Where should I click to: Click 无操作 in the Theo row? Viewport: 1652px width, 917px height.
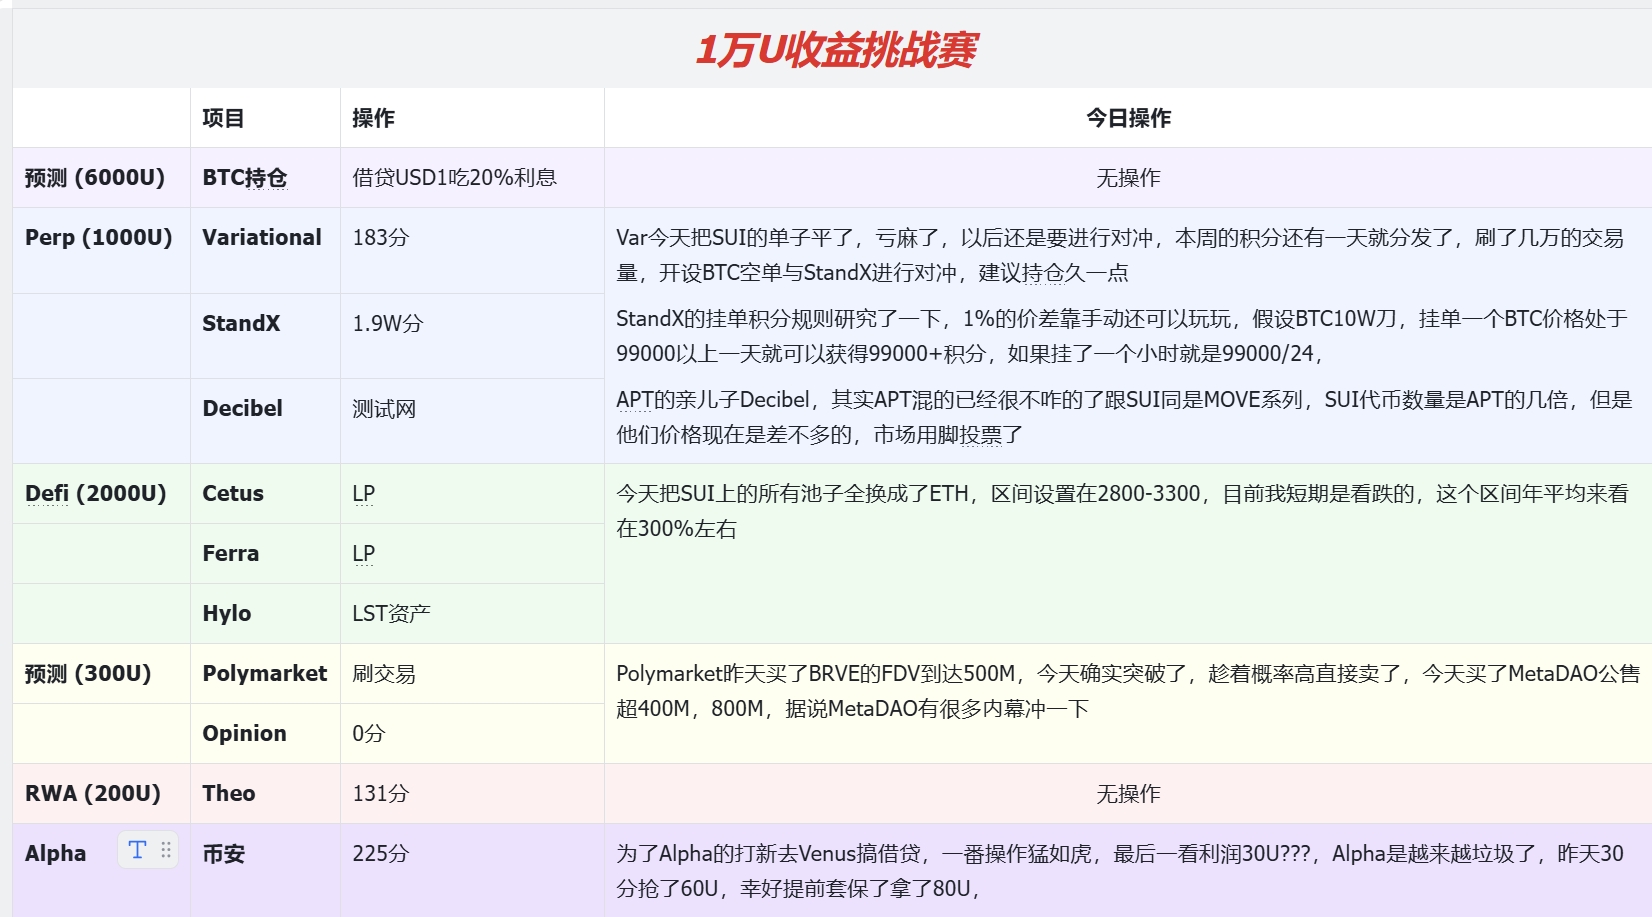click(1128, 794)
